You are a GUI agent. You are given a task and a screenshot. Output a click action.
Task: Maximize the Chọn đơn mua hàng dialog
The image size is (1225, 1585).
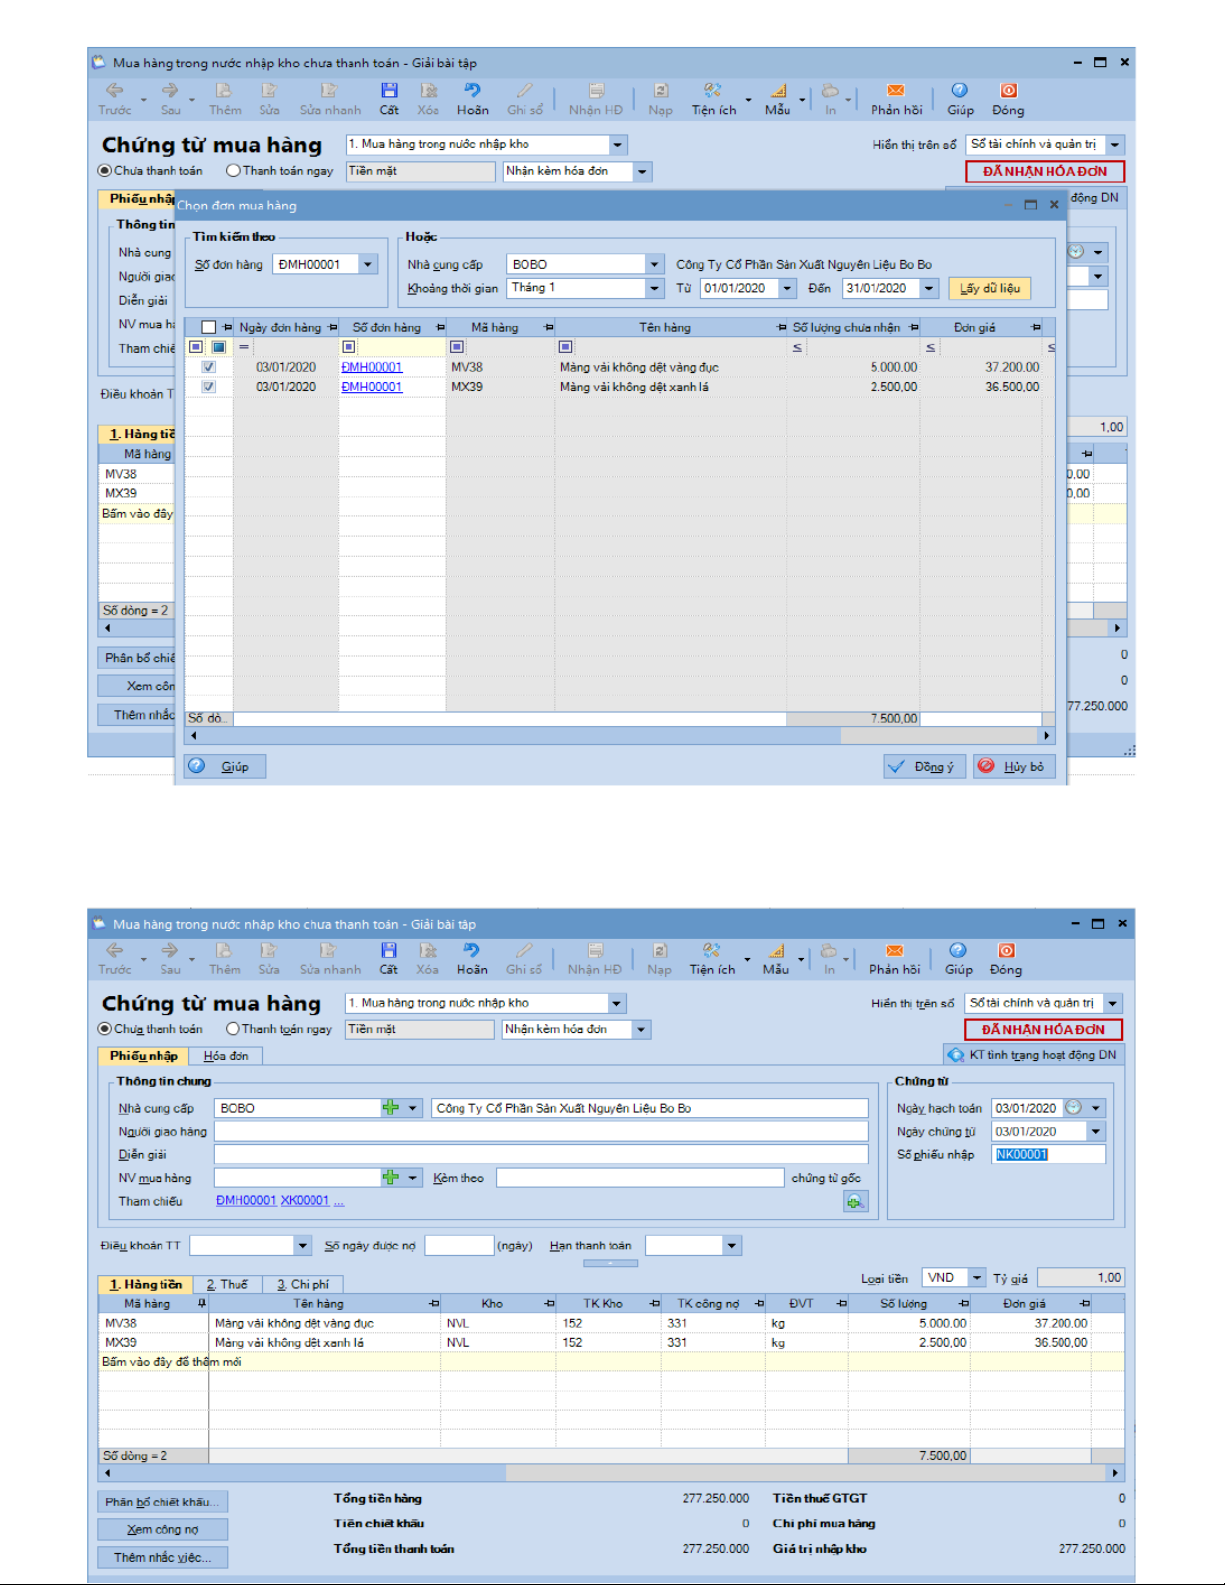pyautogui.click(x=1031, y=205)
